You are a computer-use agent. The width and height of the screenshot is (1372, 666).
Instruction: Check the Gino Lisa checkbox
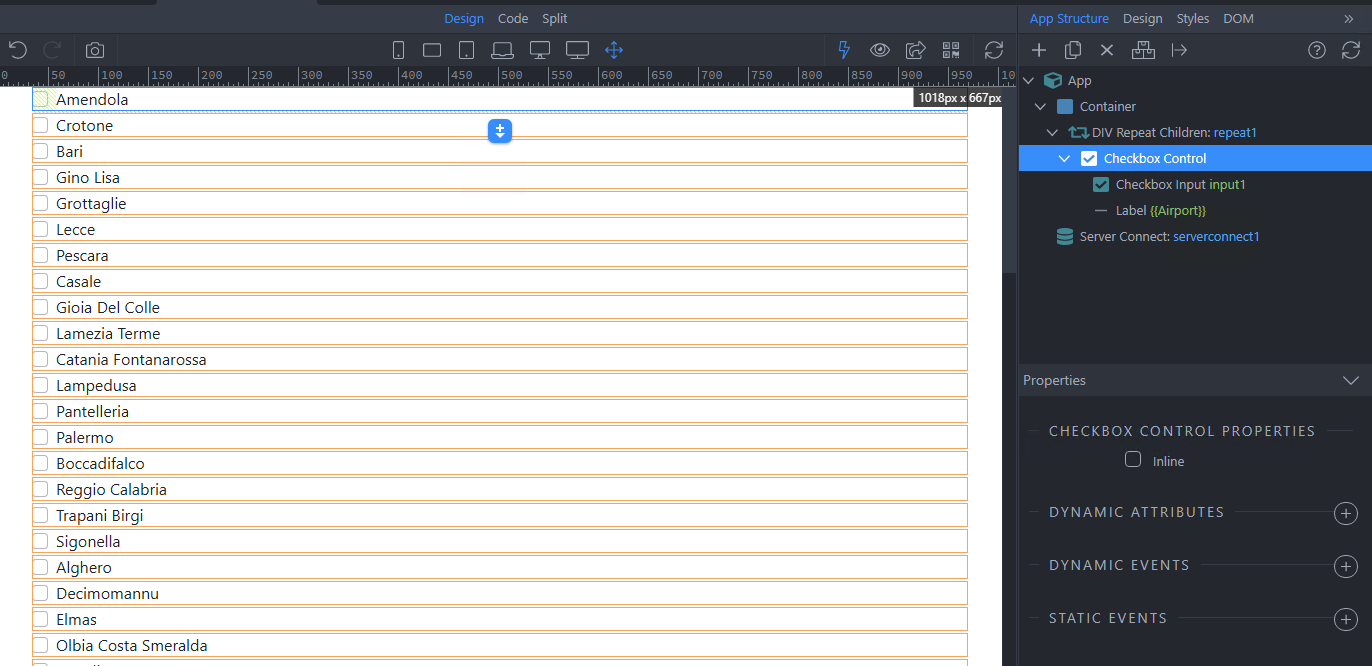[x=41, y=177]
